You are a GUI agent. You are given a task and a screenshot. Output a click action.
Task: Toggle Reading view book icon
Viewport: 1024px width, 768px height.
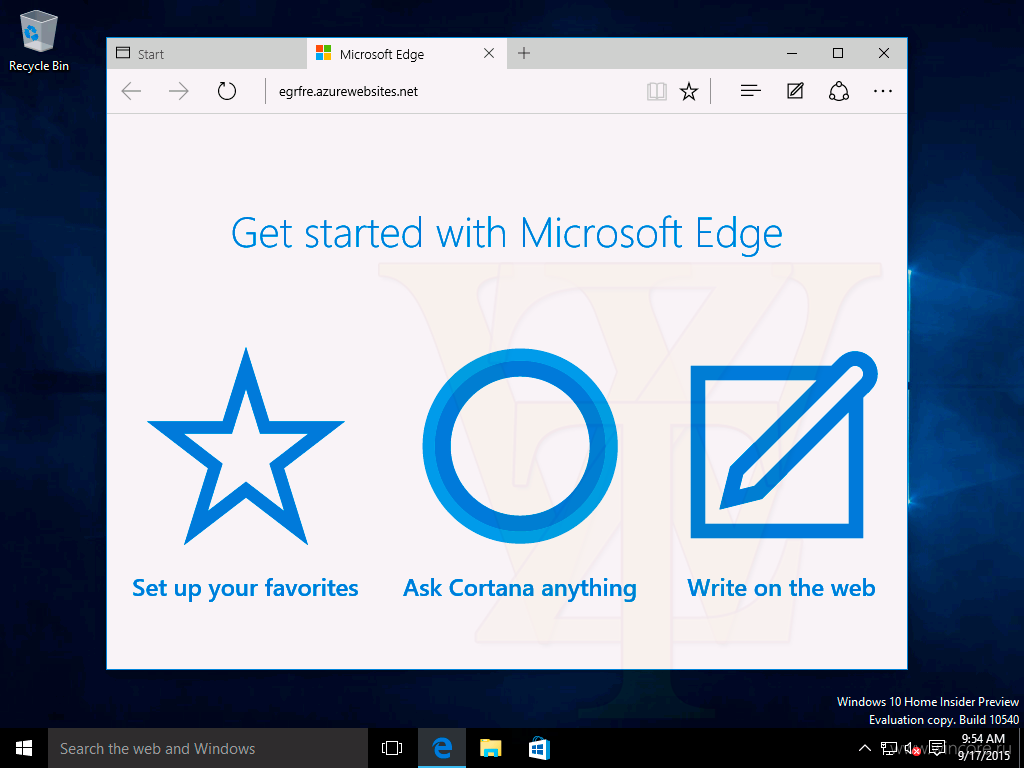pos(656,91)
